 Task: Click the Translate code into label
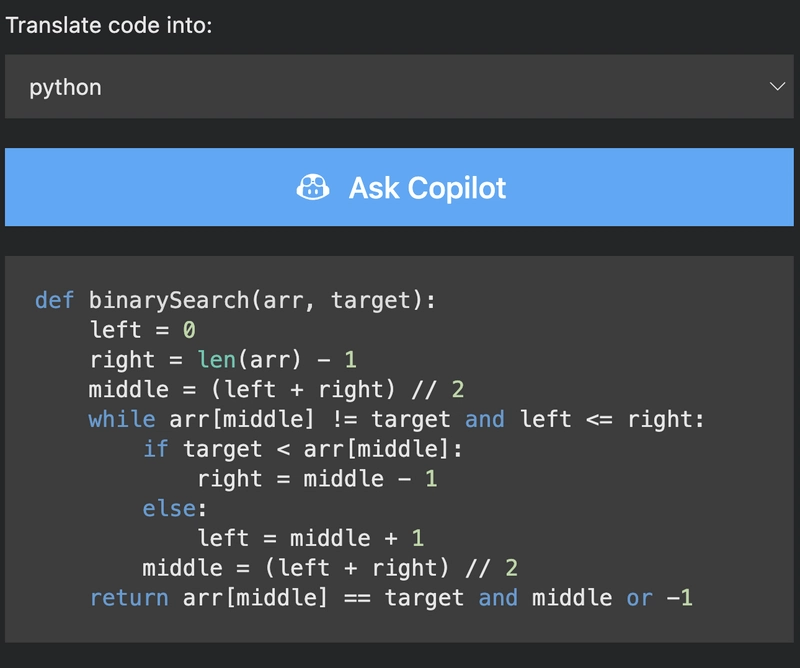point(109,26)
